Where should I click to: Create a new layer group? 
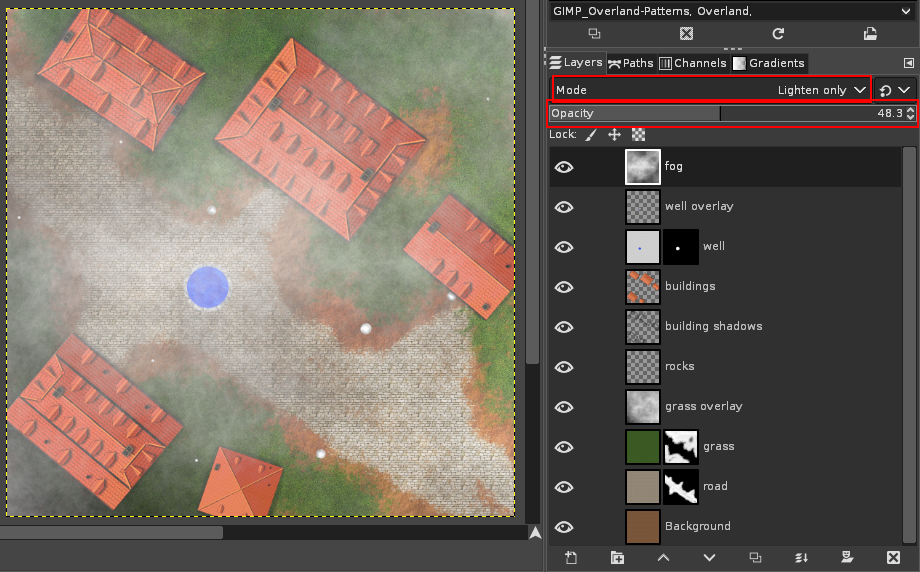tap(617, 557)
